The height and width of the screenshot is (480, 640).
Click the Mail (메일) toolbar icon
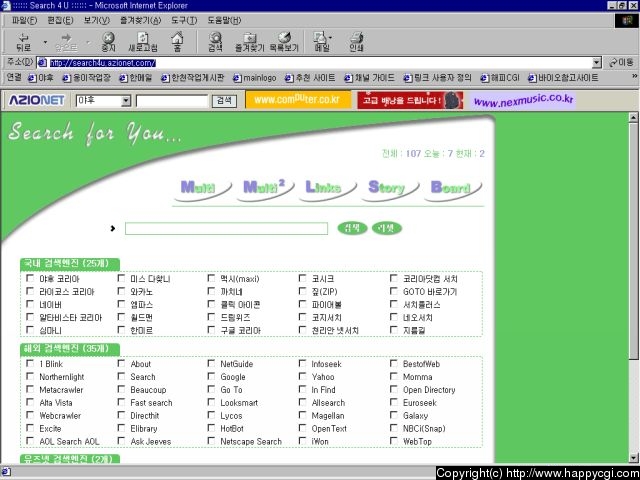tap(321, 42)
